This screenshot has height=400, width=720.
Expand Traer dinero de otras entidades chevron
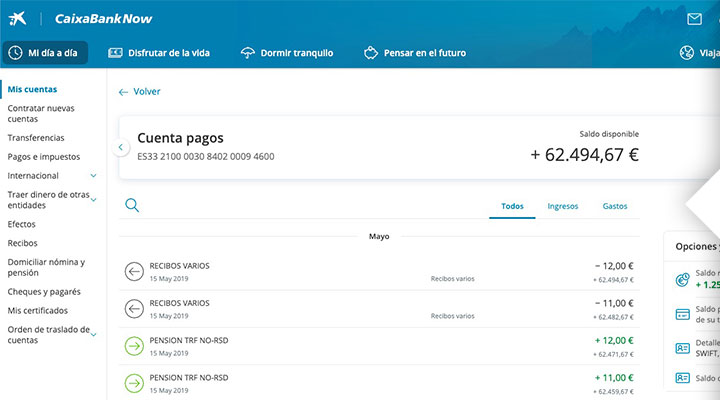94,200
